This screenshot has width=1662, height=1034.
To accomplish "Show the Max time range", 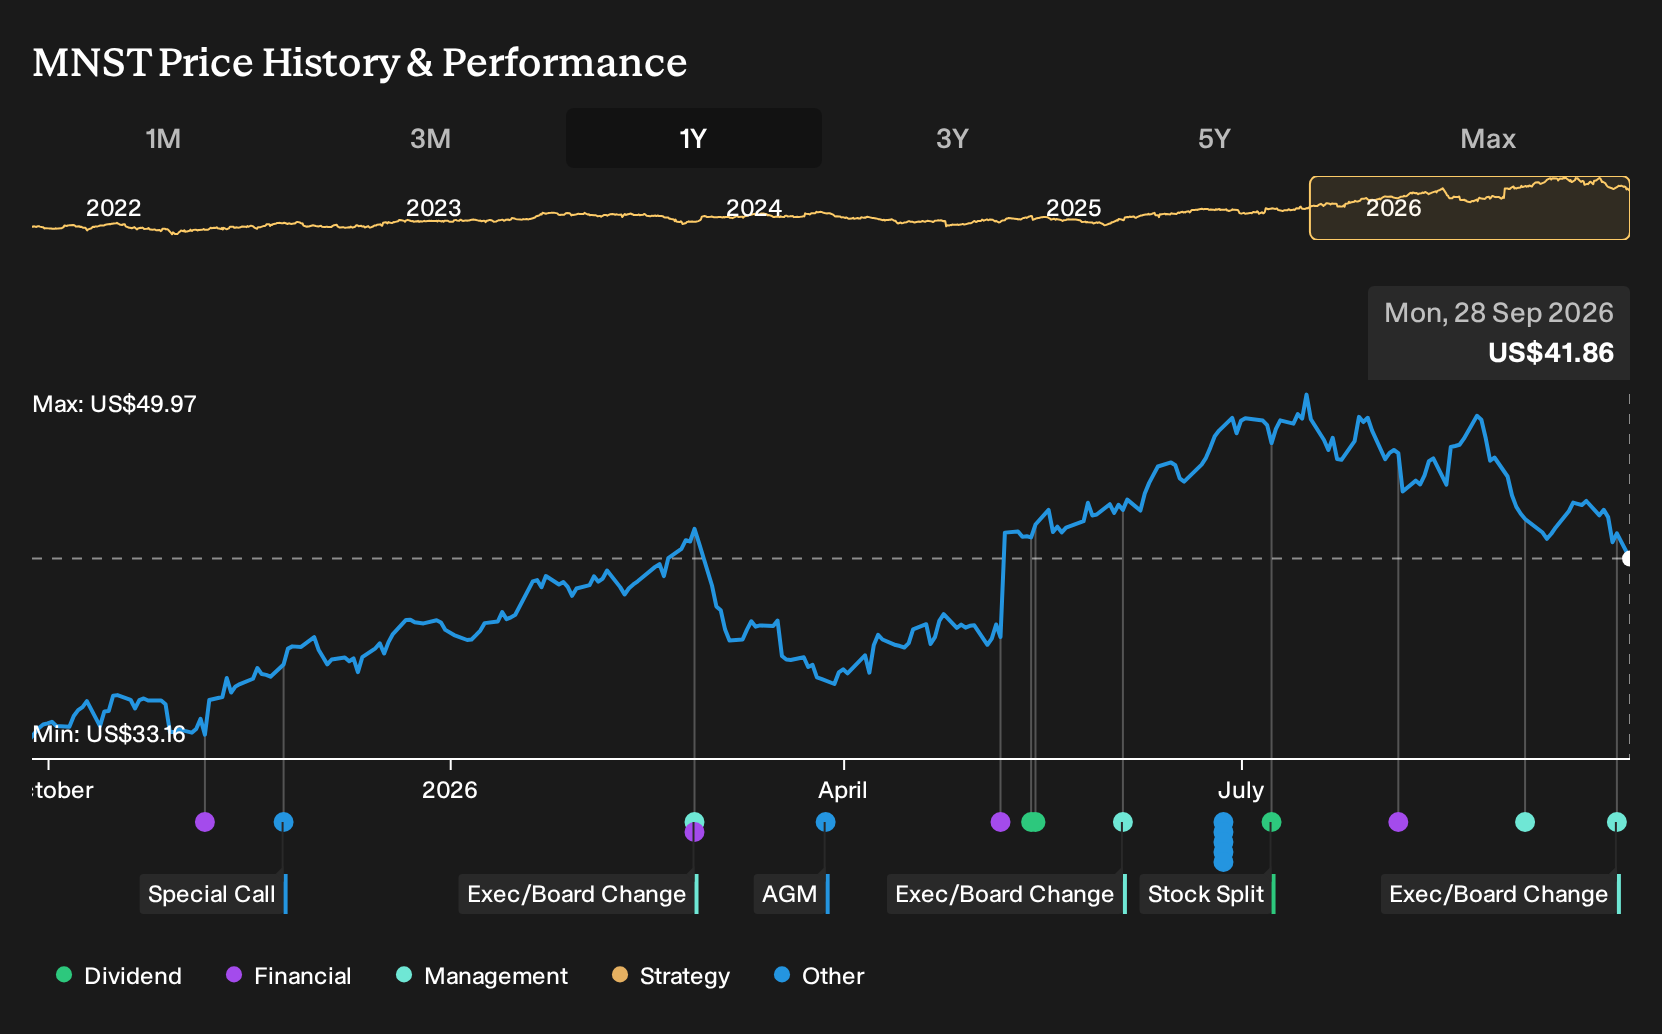I will click(1488, 138).
